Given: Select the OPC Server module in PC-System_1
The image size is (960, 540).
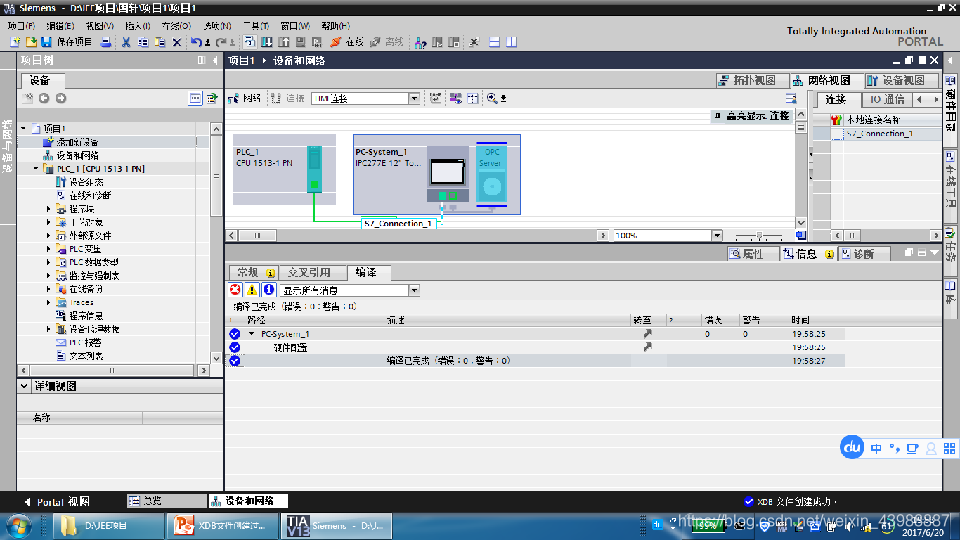Looking at the screenshot, I should [492, 174].
